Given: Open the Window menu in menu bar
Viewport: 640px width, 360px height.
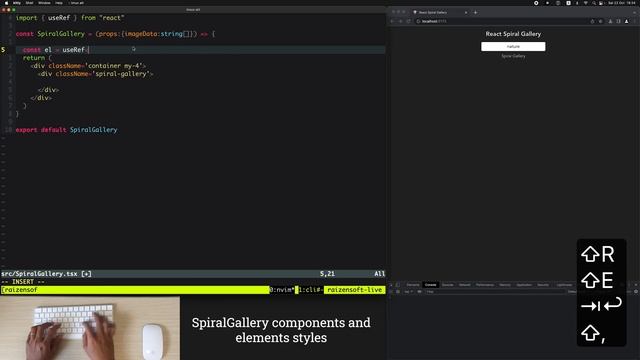Looking at the screenshot, I should pos(44,3).
